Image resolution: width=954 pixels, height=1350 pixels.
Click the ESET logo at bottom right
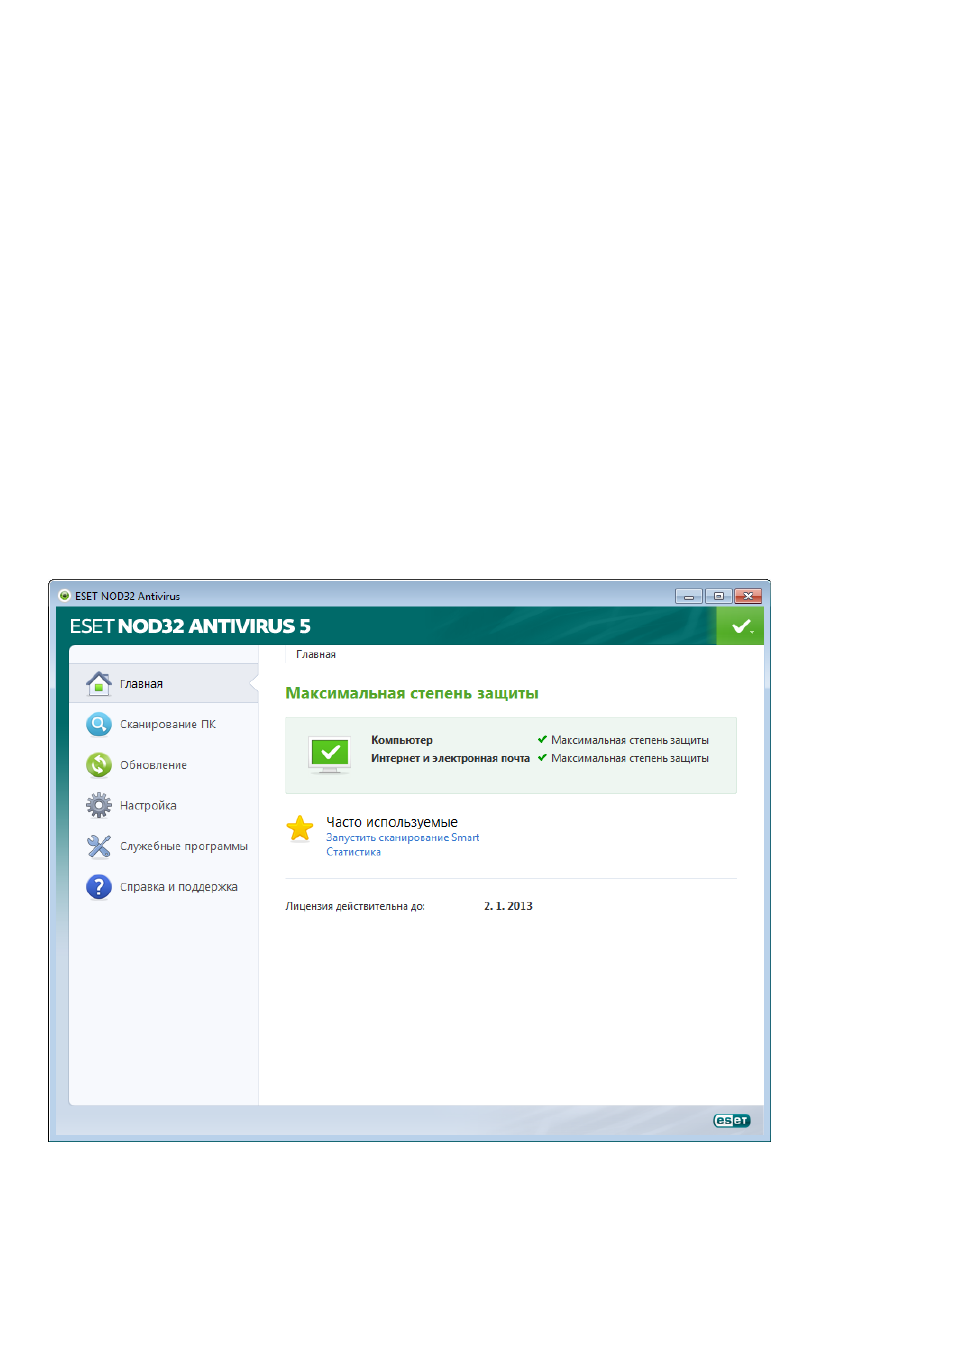(732, 1120)
